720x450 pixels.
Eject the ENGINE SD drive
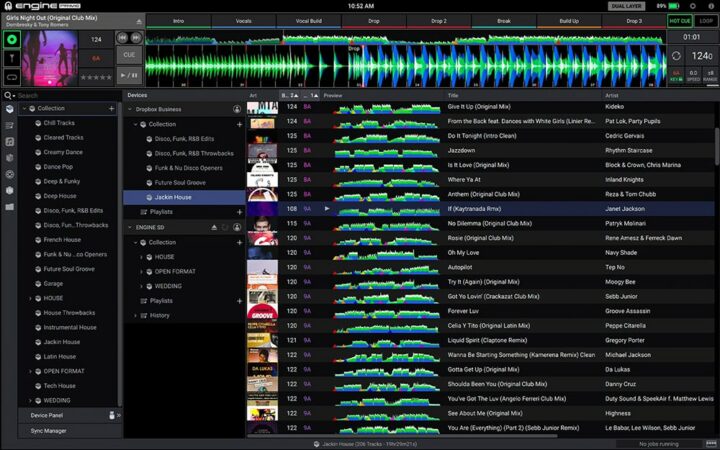pyautogui.click(x=214, y=227)
